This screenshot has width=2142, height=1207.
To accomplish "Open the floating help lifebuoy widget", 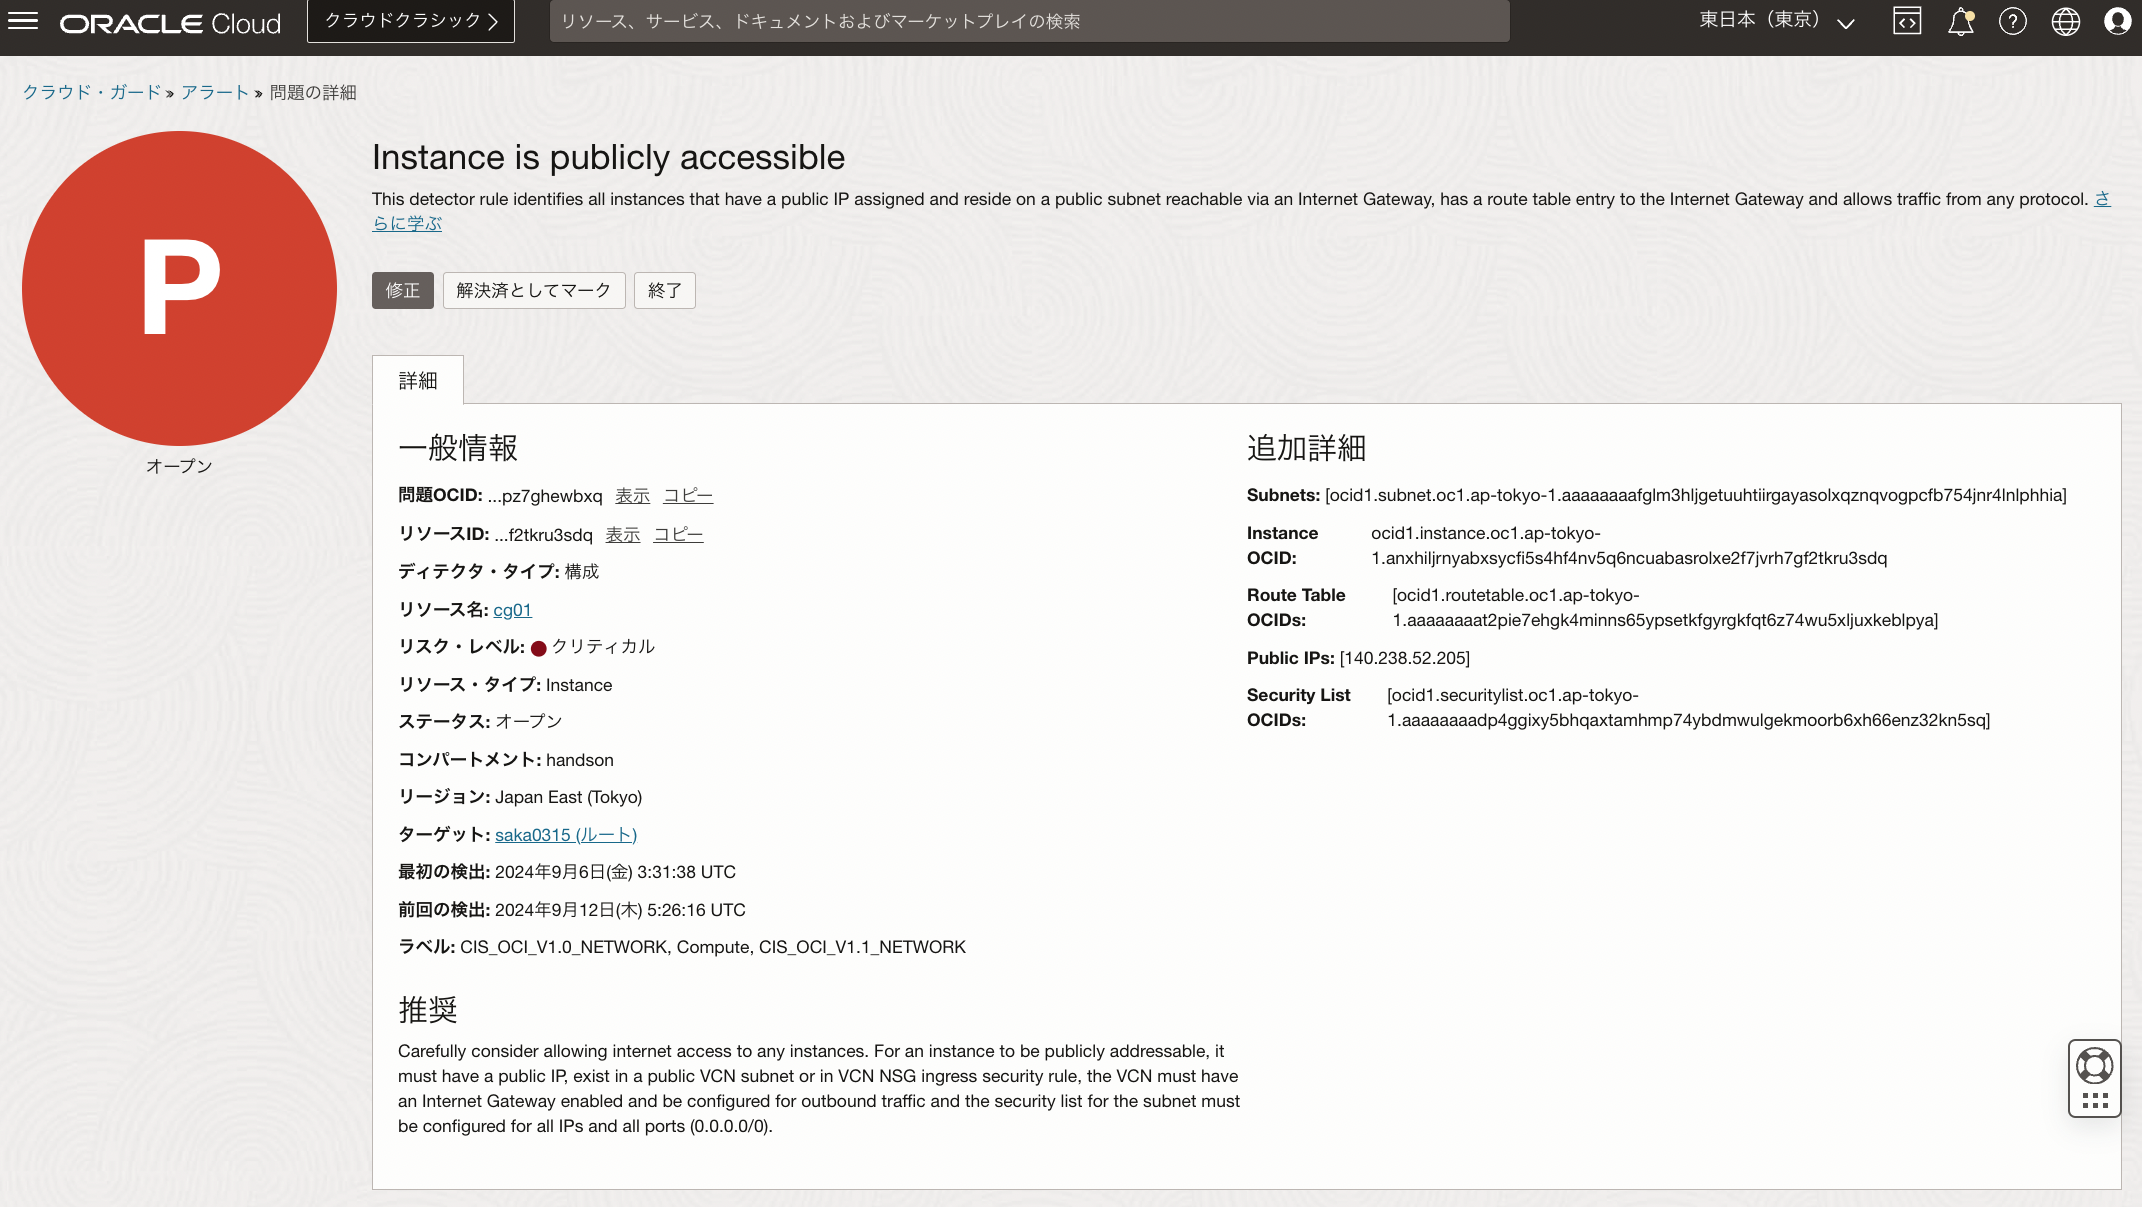I will pyautogui.click(x=2095, y=1077).
